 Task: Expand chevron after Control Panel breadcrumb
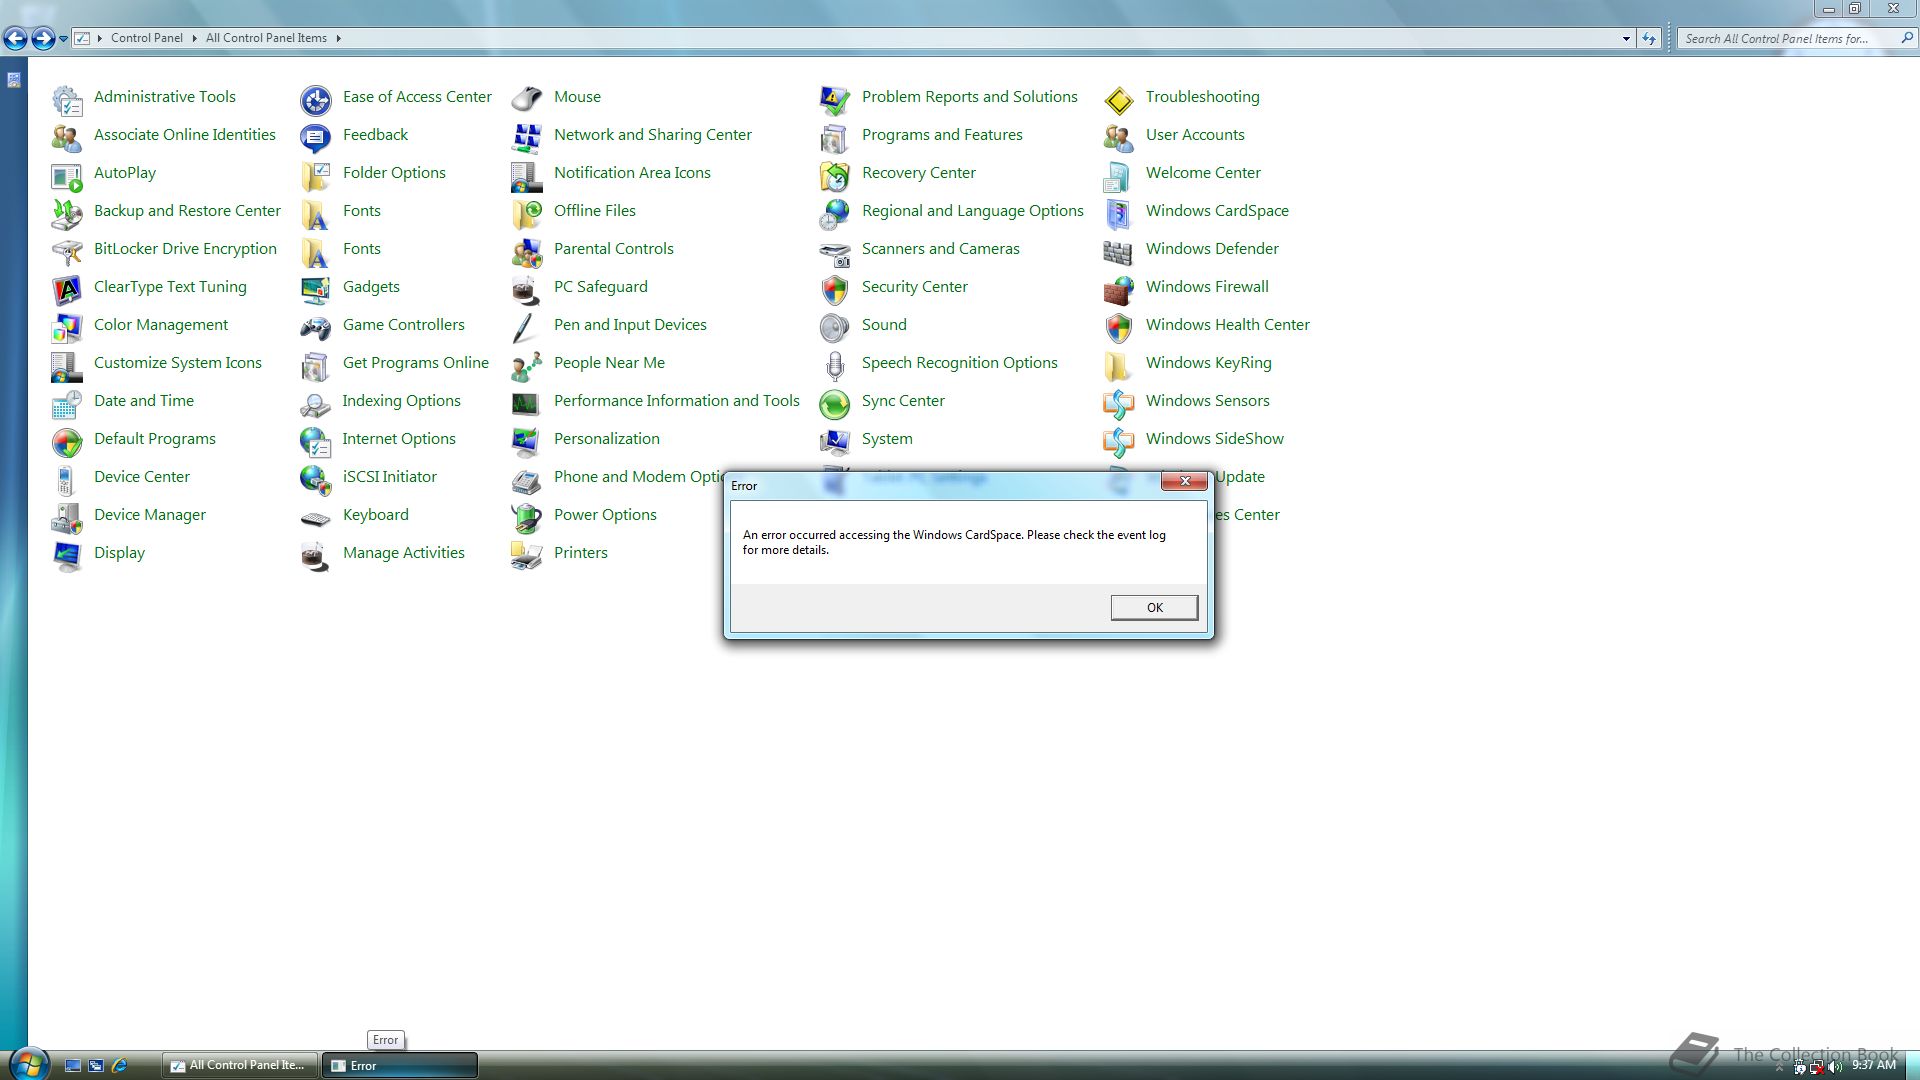click(x=195, y=39)
